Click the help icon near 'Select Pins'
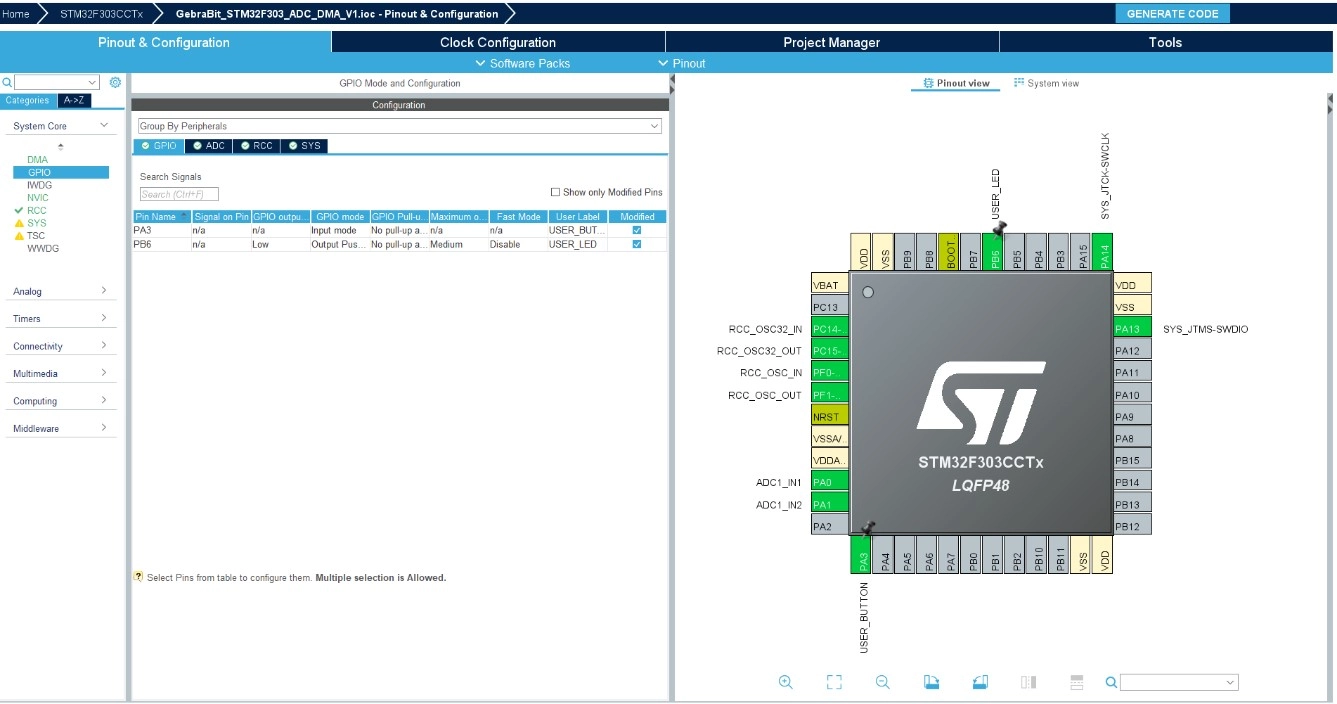The image size is (1337, 704). pyautogui.click(x=138, y=577)
